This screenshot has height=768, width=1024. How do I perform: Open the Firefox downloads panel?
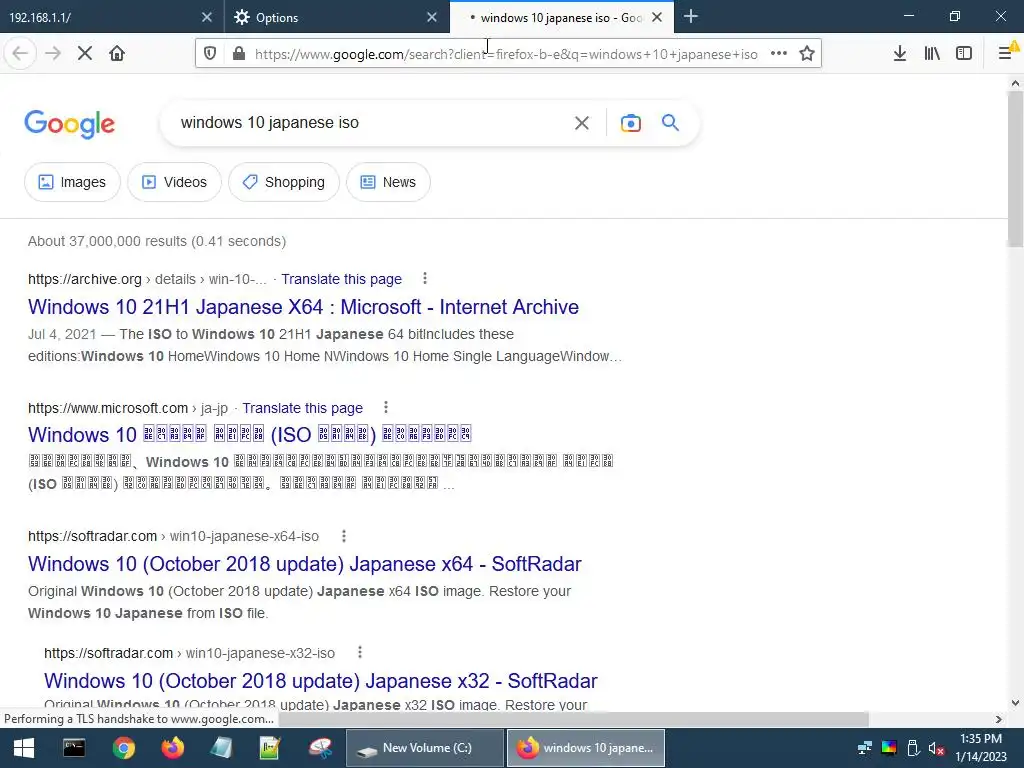900,54
